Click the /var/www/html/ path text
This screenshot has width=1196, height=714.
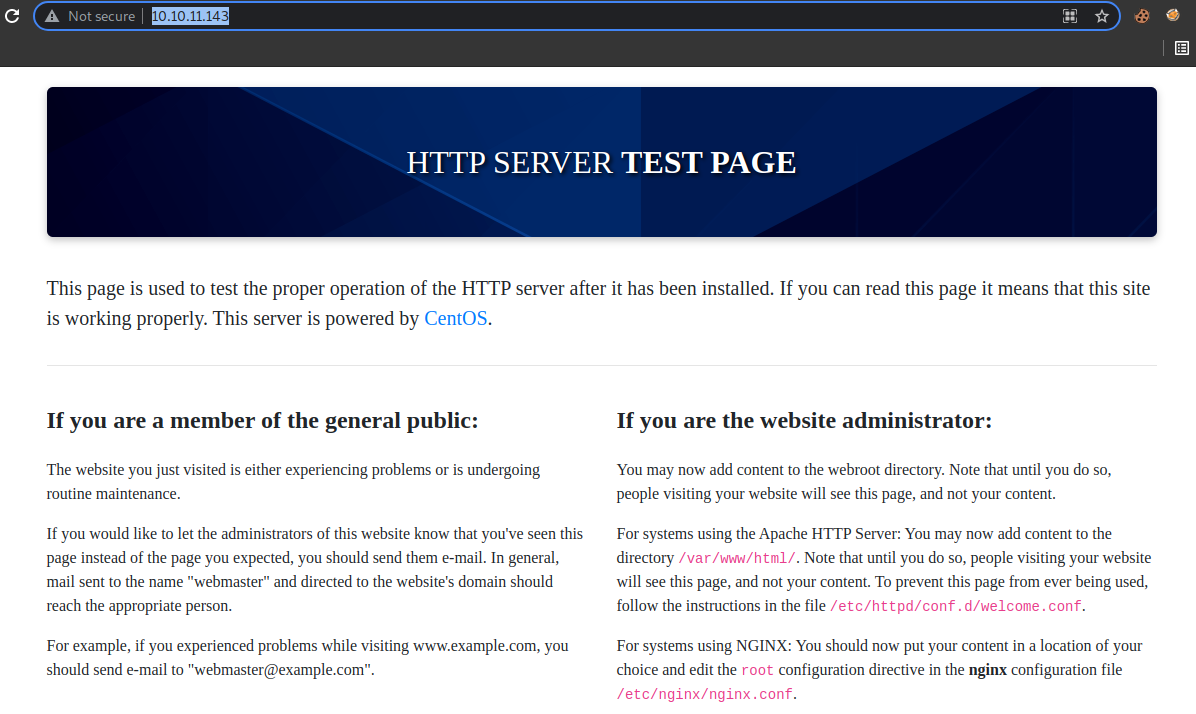click(737, 558)
